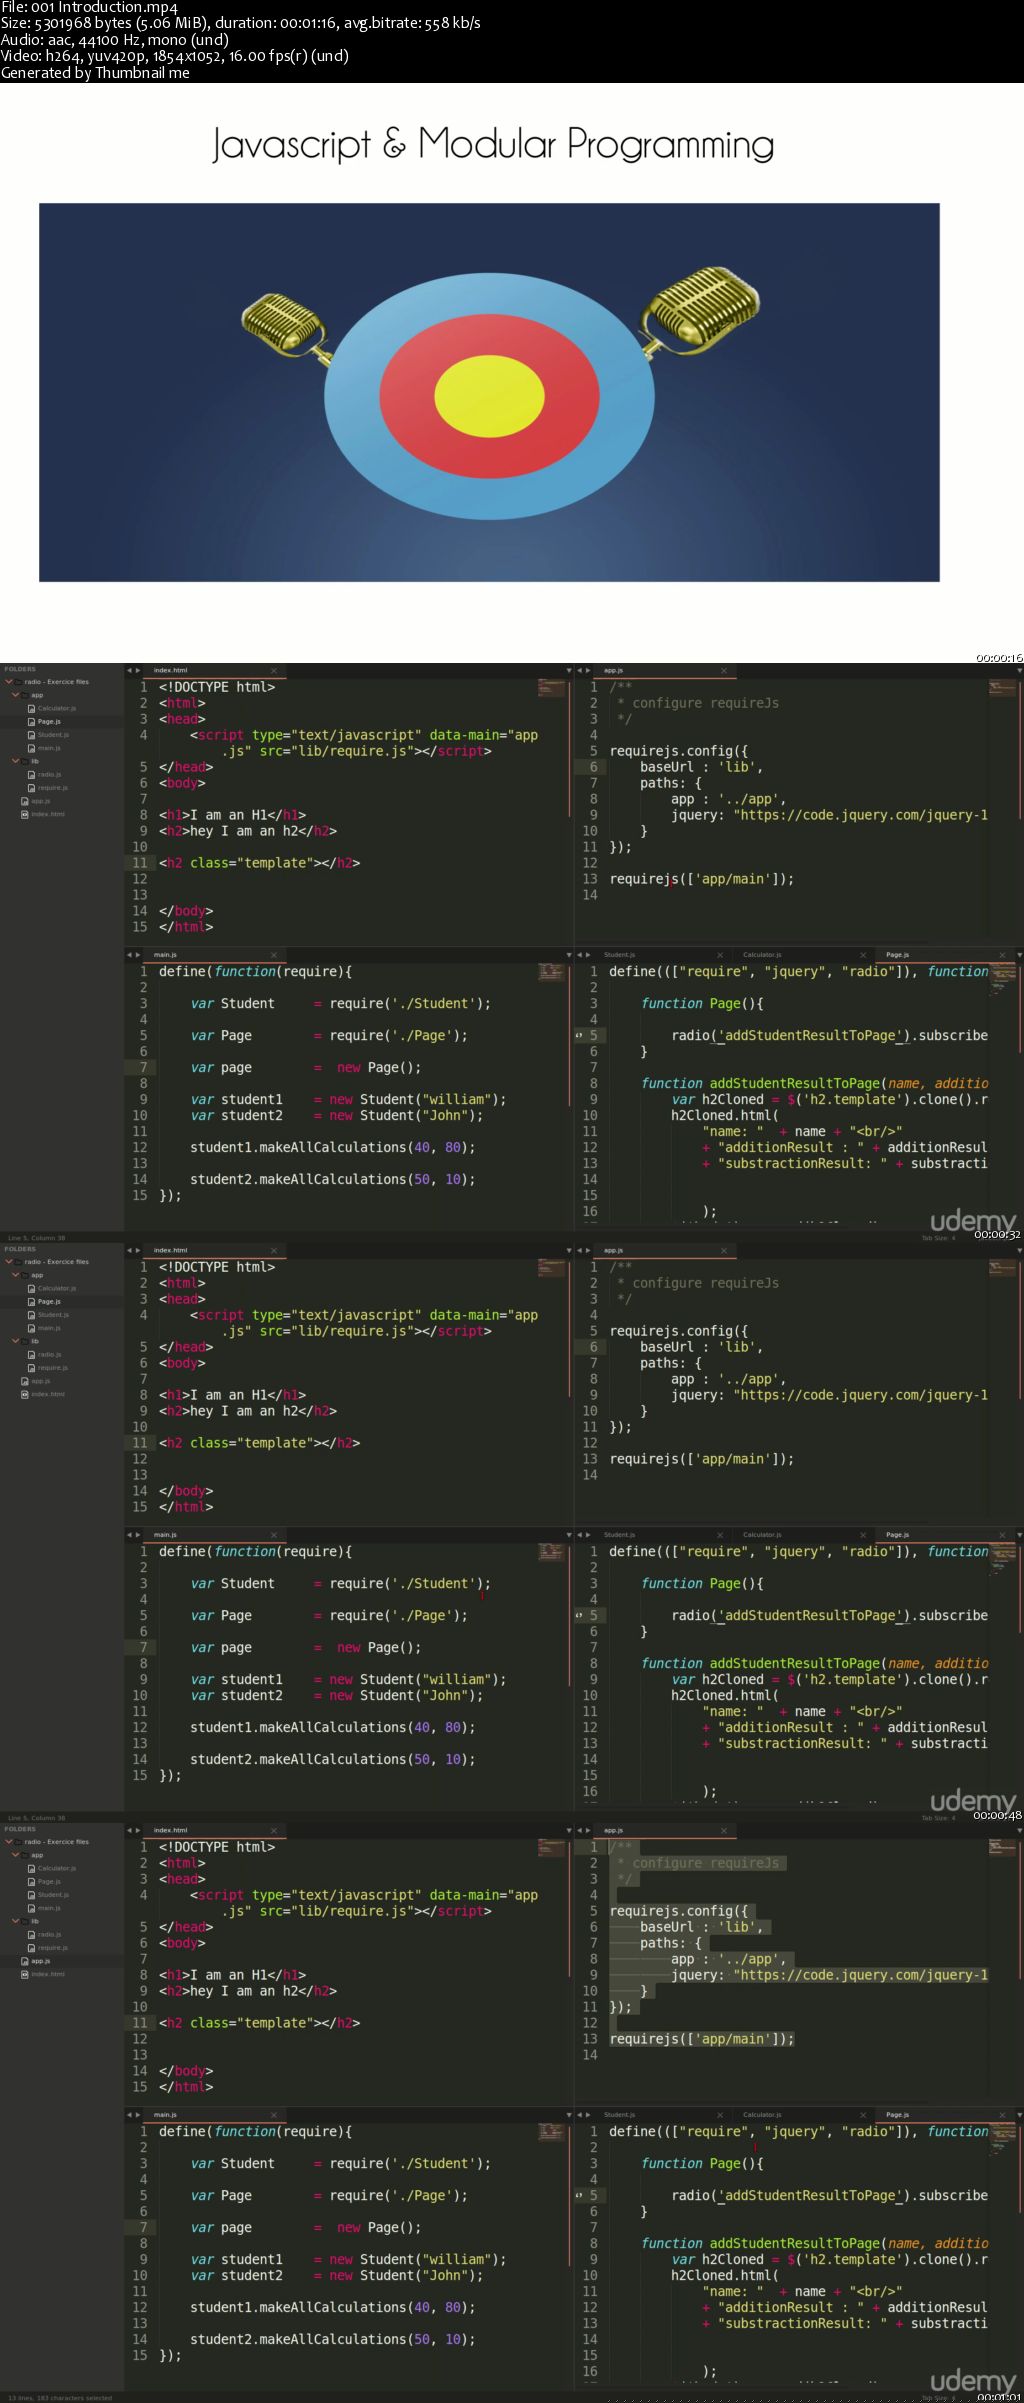Image resolution: width=1024 pixels, height=2403 pixels.
Task: Switch to Student.js tab in 00:01:01 frame
Action: [x=660, y=2115]
